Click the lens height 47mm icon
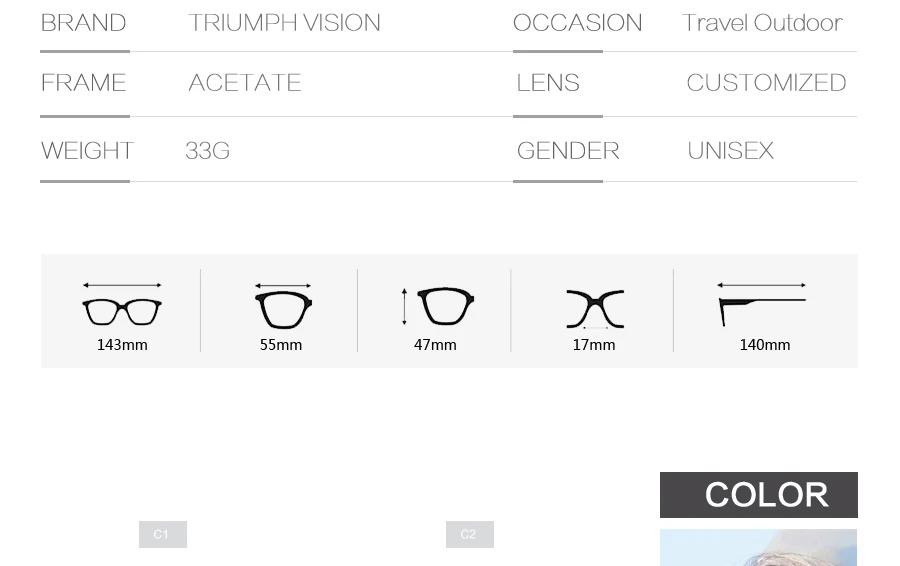900x566 pixels. 439,306
